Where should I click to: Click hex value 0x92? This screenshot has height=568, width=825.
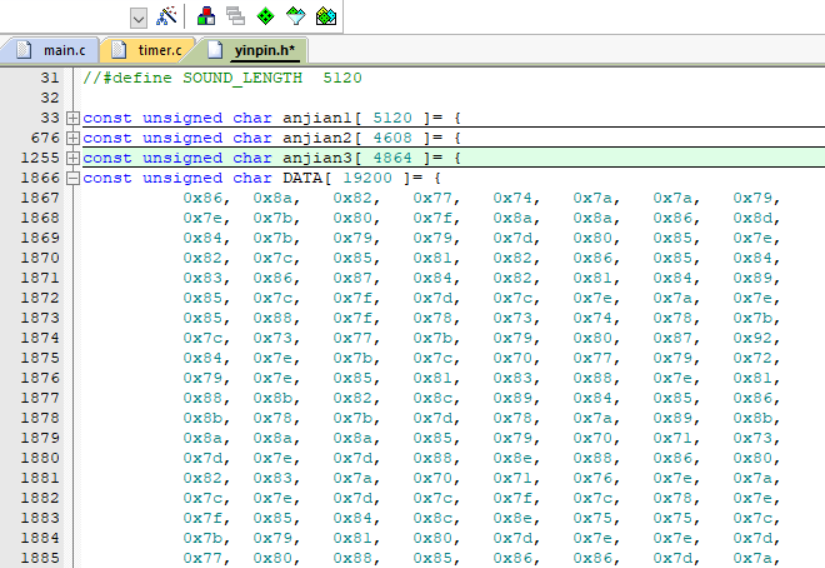[753, 338]
